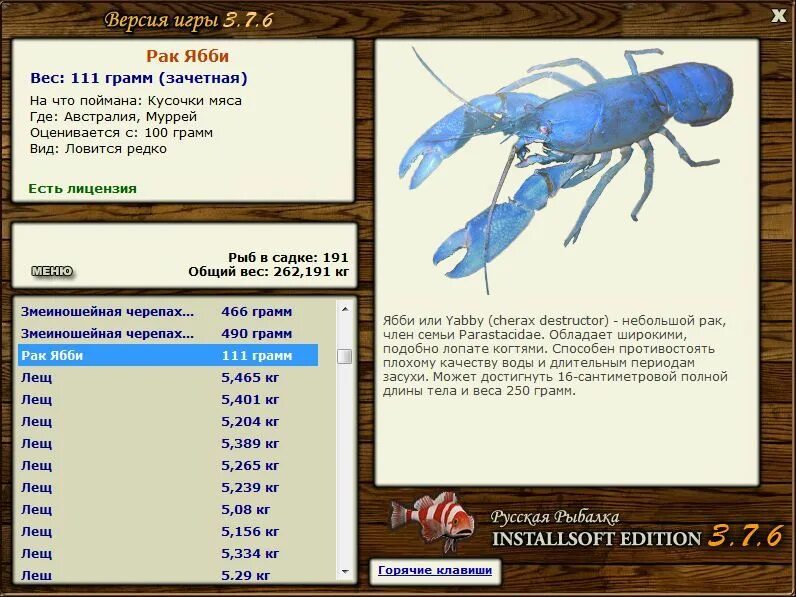Viewport: 796px width, 597px height.
Task: Click the red striped fish logo icon
Action: tap(433, 522)
